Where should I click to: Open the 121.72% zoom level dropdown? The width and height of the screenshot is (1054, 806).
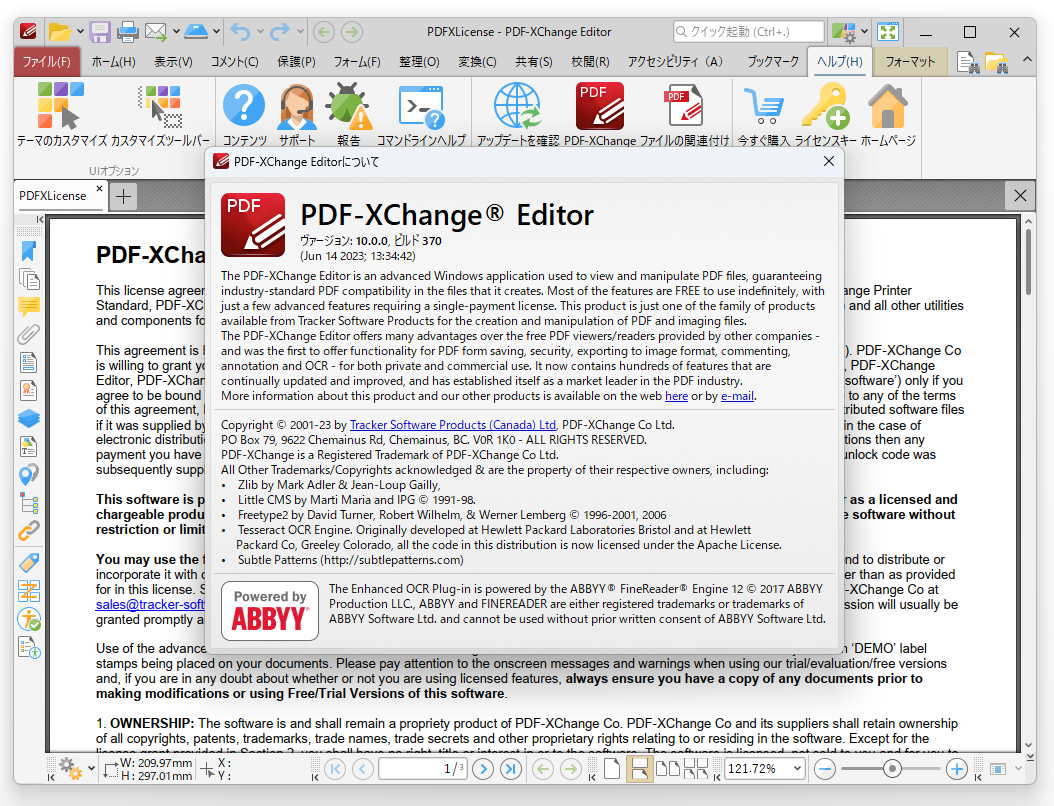click(x=798, y=769)
